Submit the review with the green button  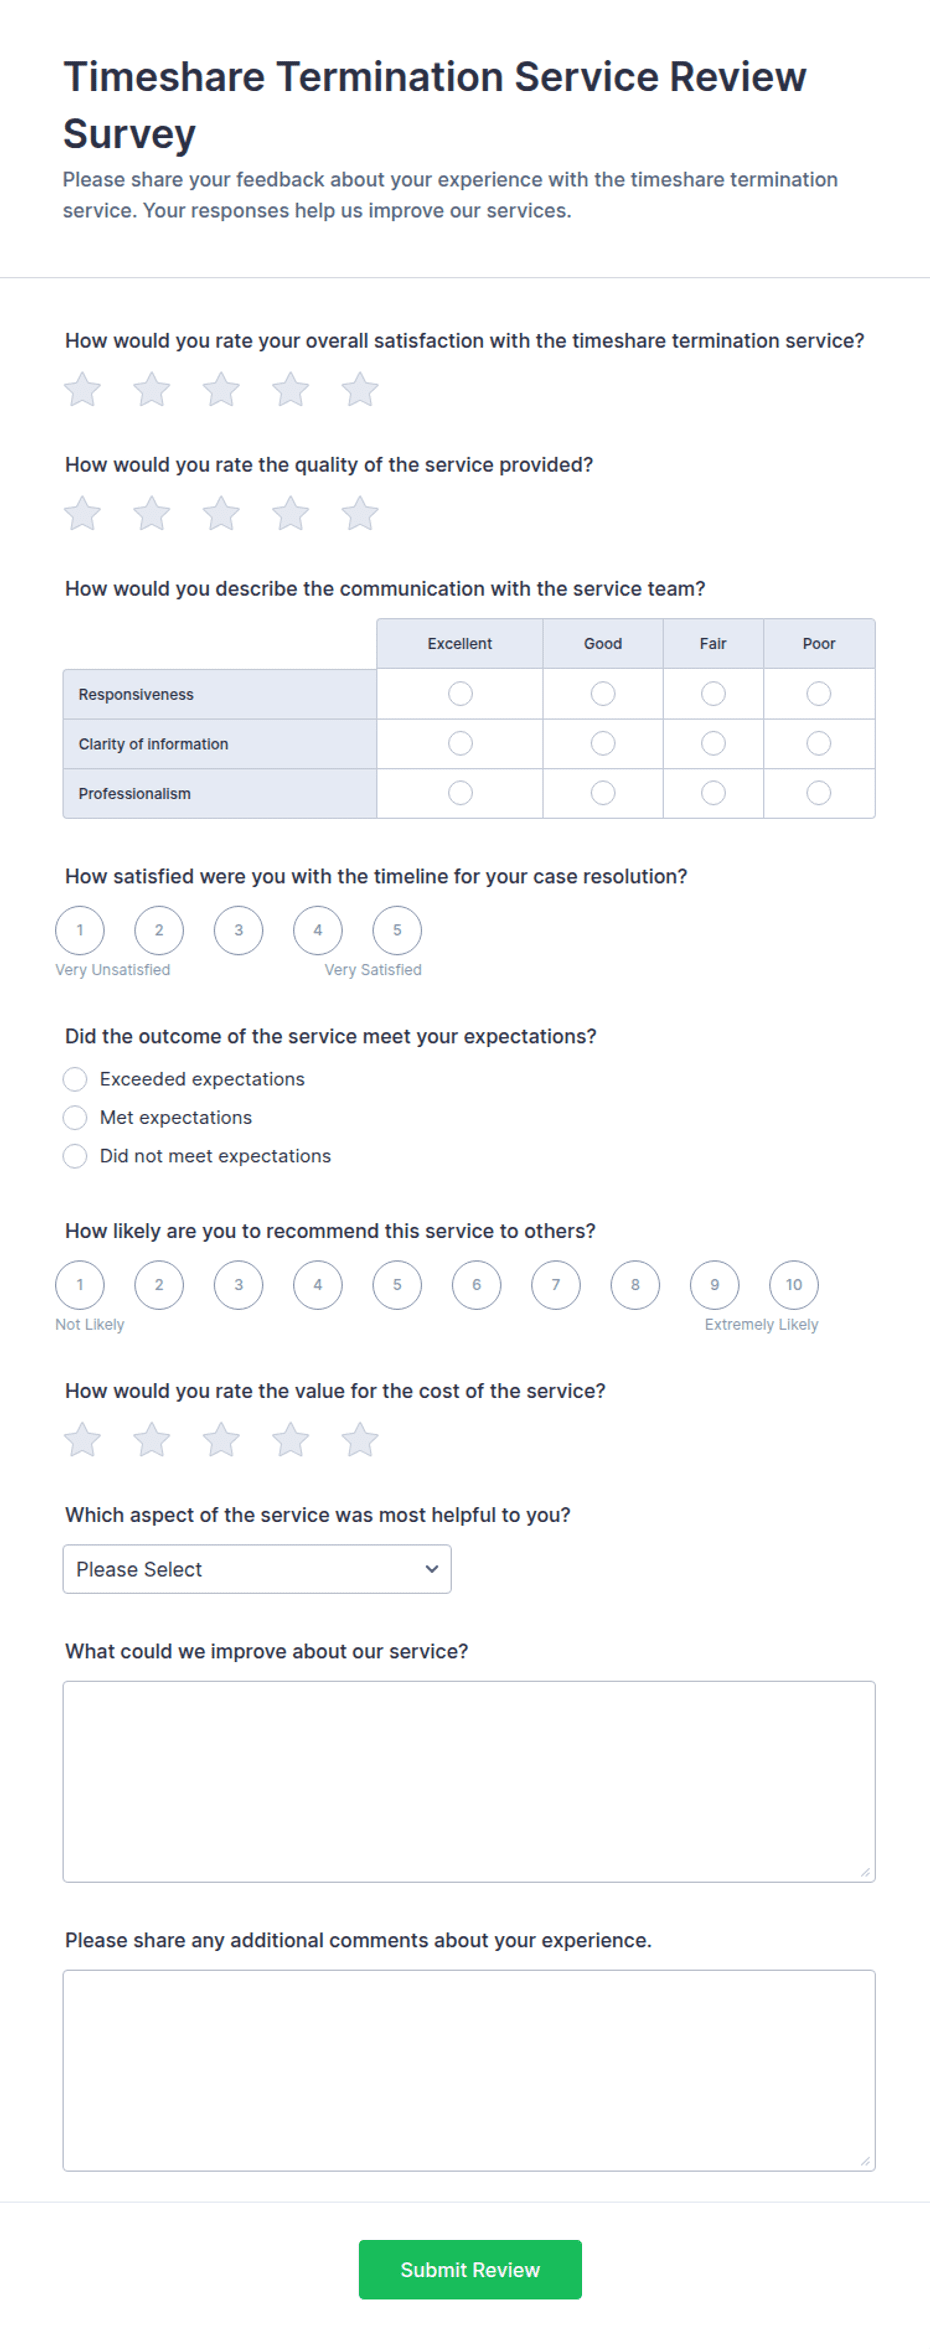470,2269
